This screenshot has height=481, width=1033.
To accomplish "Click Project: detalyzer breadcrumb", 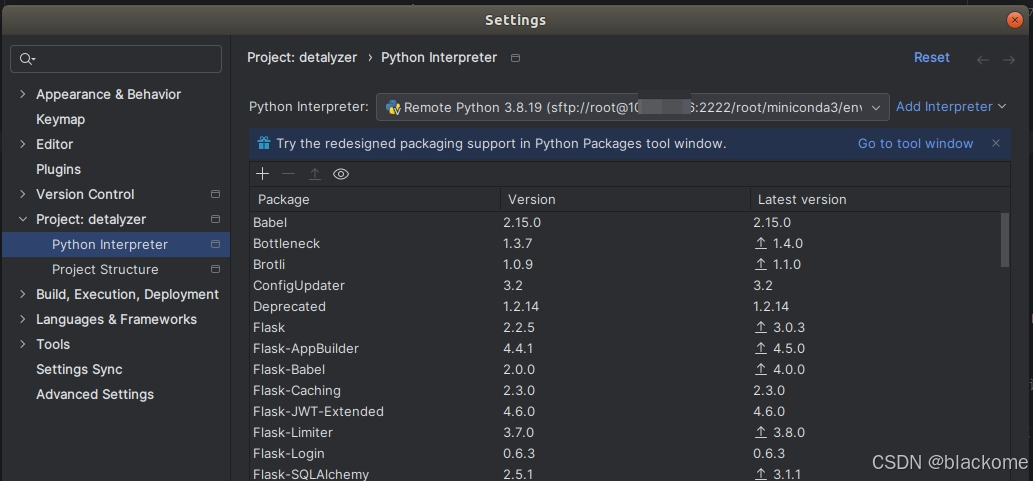I will (x=302, y=58).
